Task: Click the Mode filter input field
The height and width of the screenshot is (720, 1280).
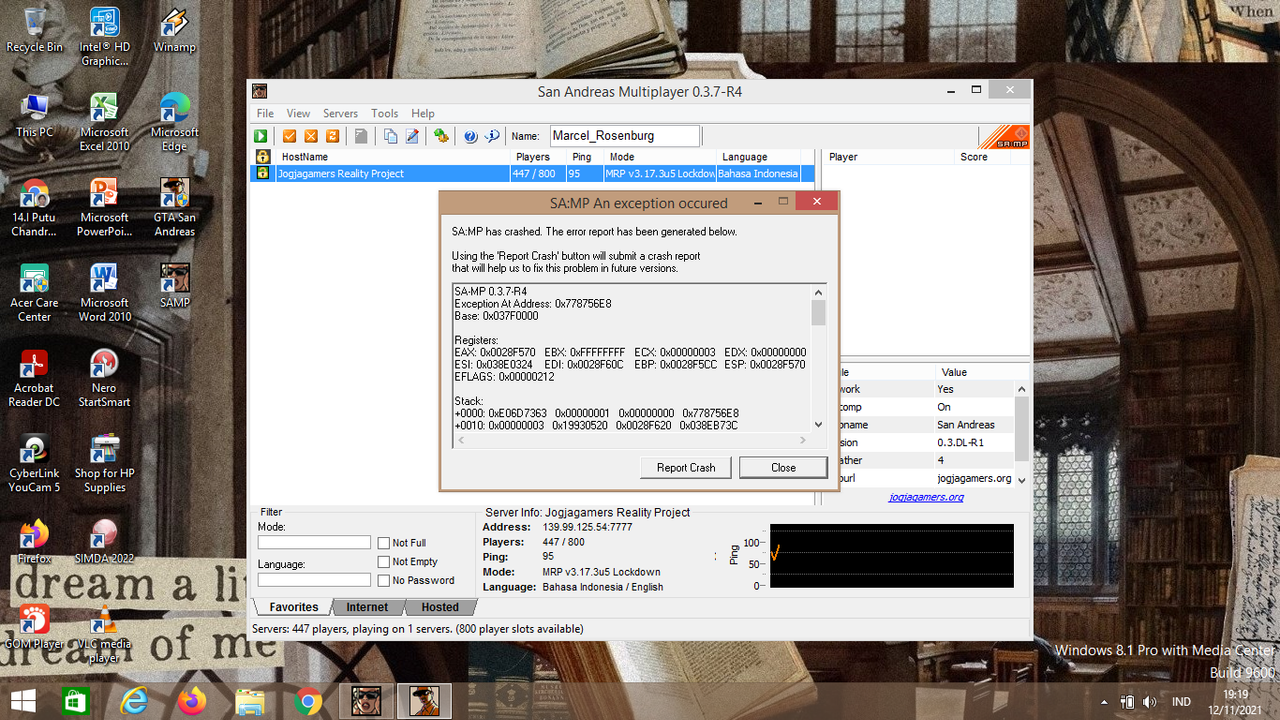Action: (314, 543)
